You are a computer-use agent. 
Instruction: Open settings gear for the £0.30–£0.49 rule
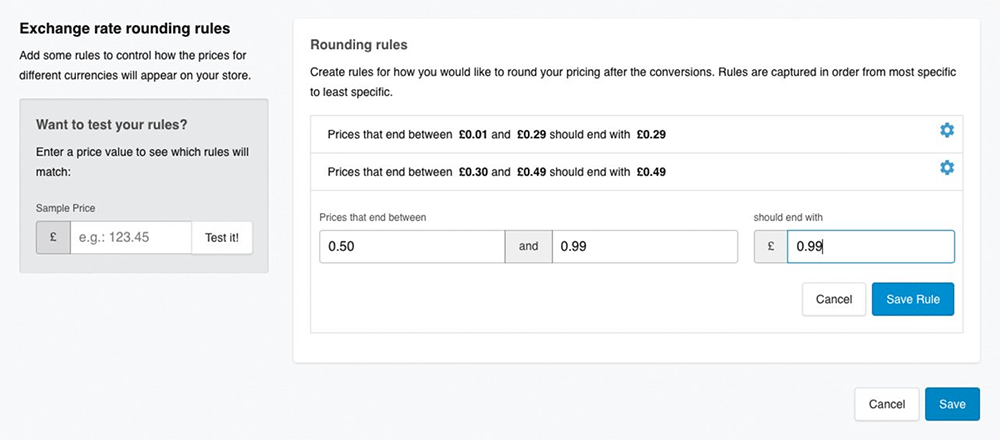click(x=946, y=168)
